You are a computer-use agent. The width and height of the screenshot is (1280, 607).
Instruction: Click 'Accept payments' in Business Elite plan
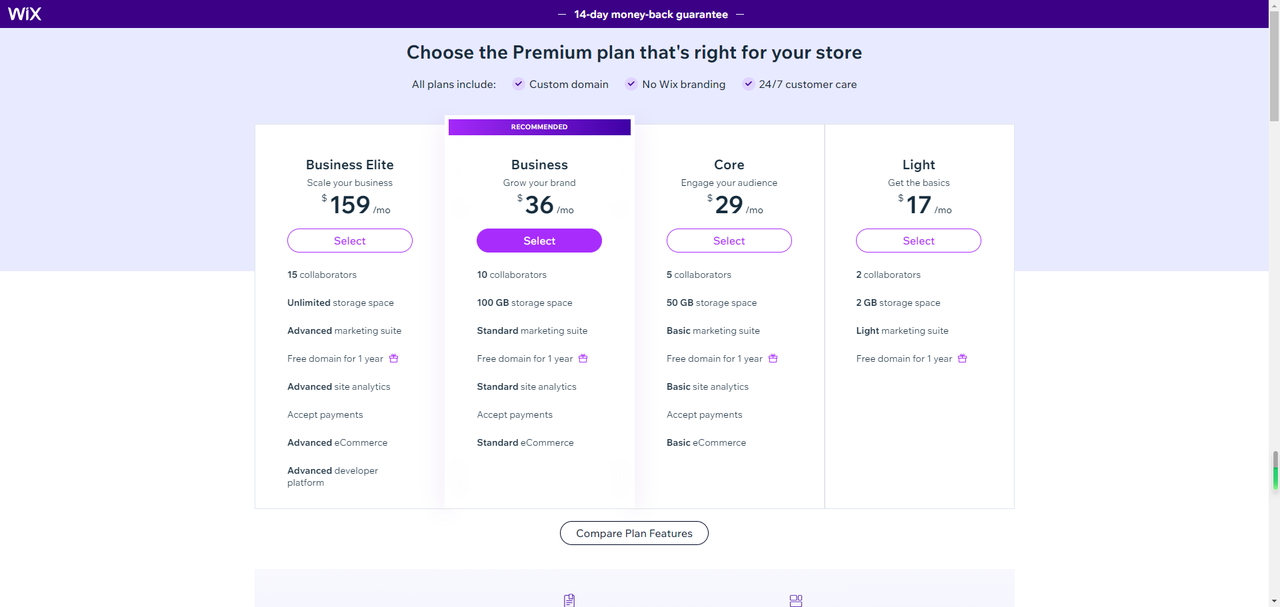325,415
